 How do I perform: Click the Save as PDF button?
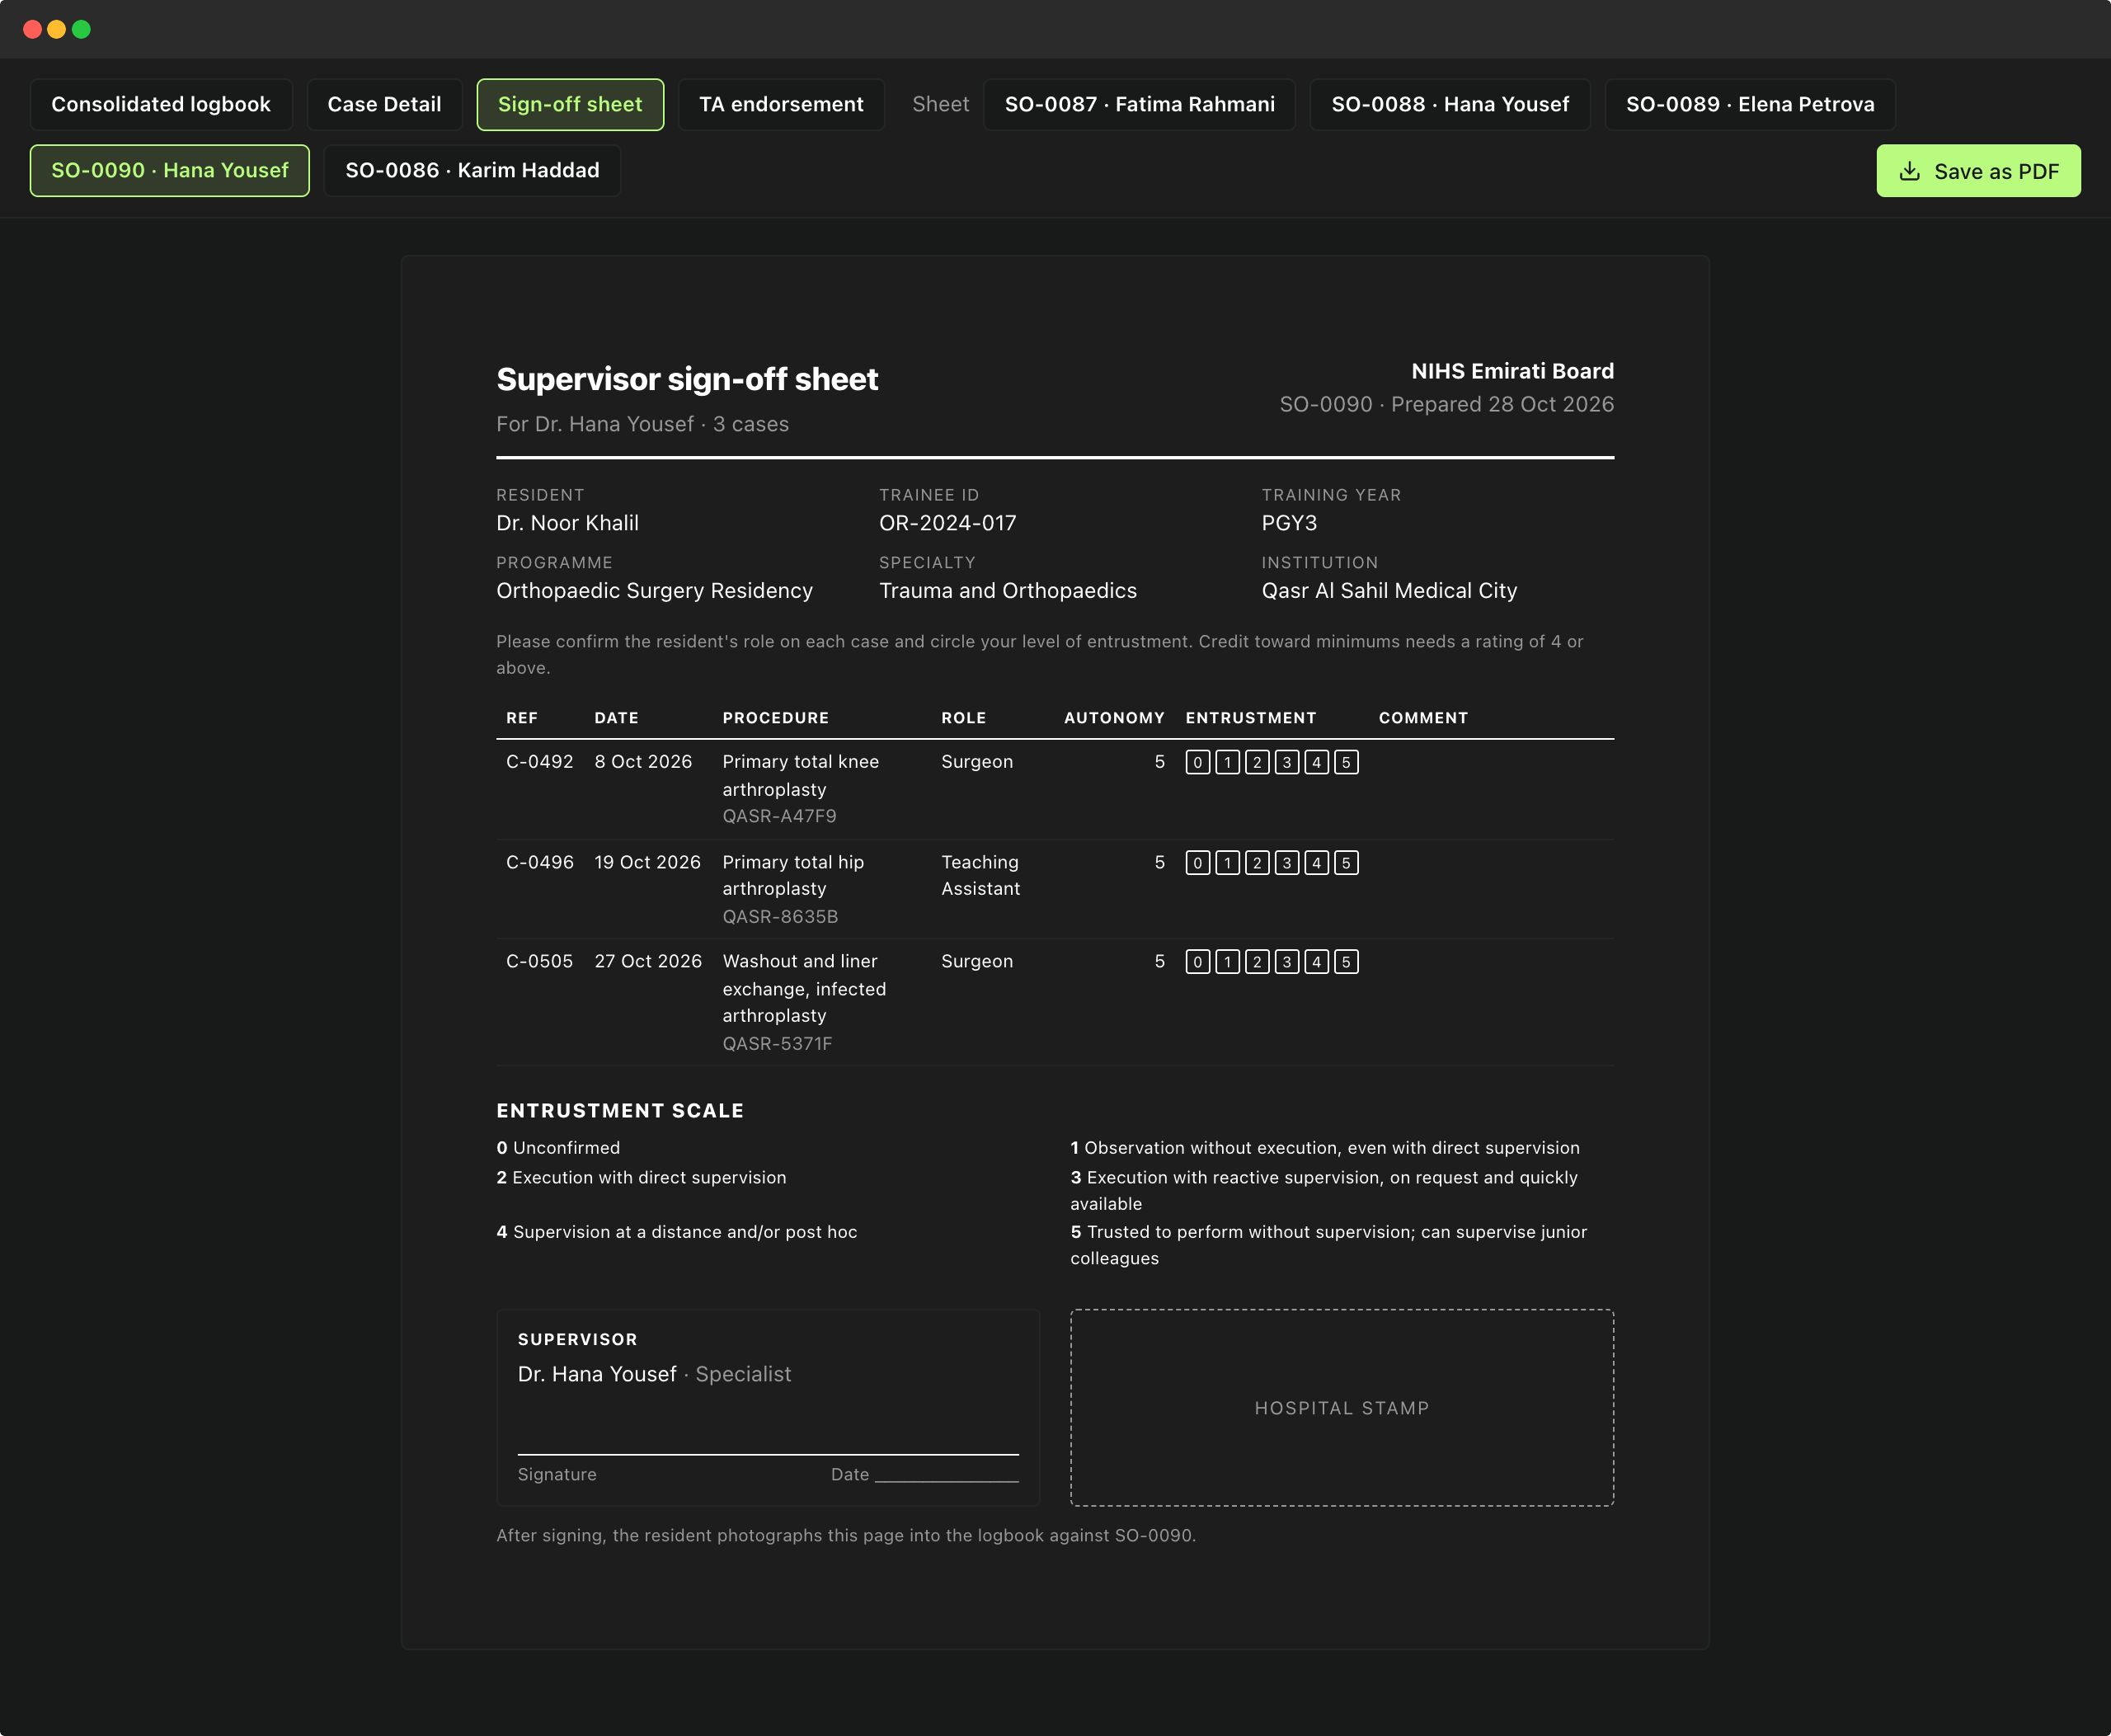click(1978, 171)
